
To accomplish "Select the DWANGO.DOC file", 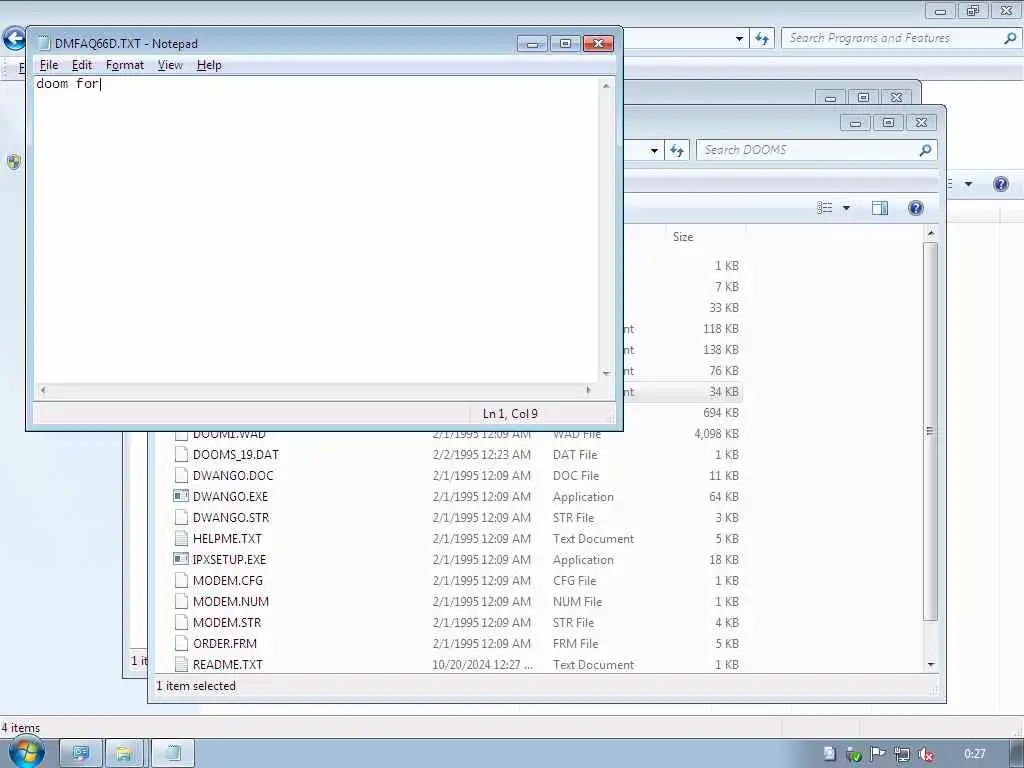I will pos(233,475).
